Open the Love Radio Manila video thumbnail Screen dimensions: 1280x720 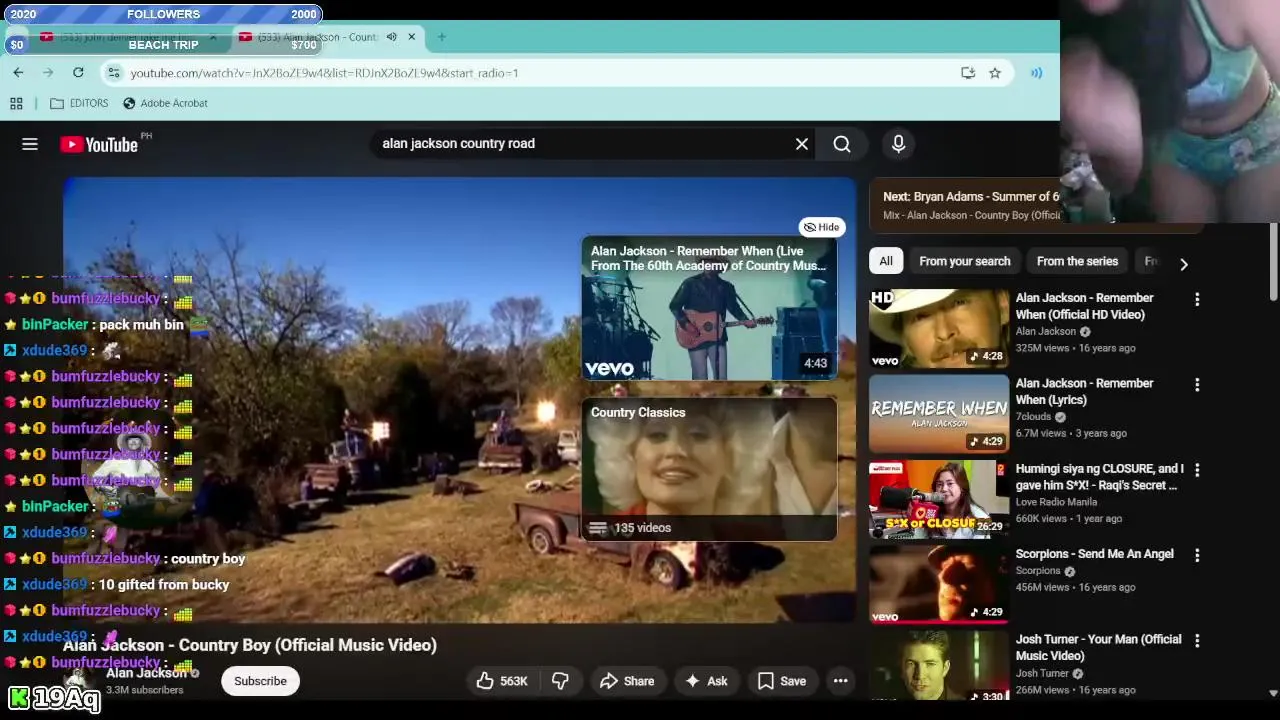pyautogui.click(x=939, y=499)
